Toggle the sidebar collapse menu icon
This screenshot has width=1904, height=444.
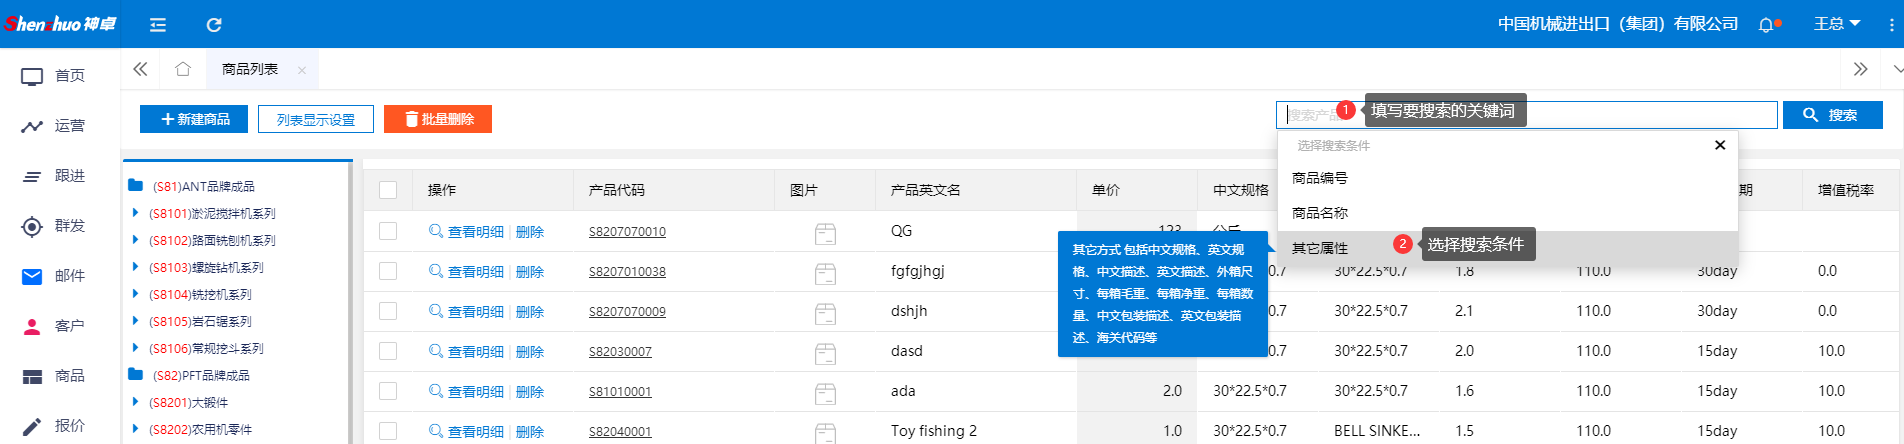158,25
